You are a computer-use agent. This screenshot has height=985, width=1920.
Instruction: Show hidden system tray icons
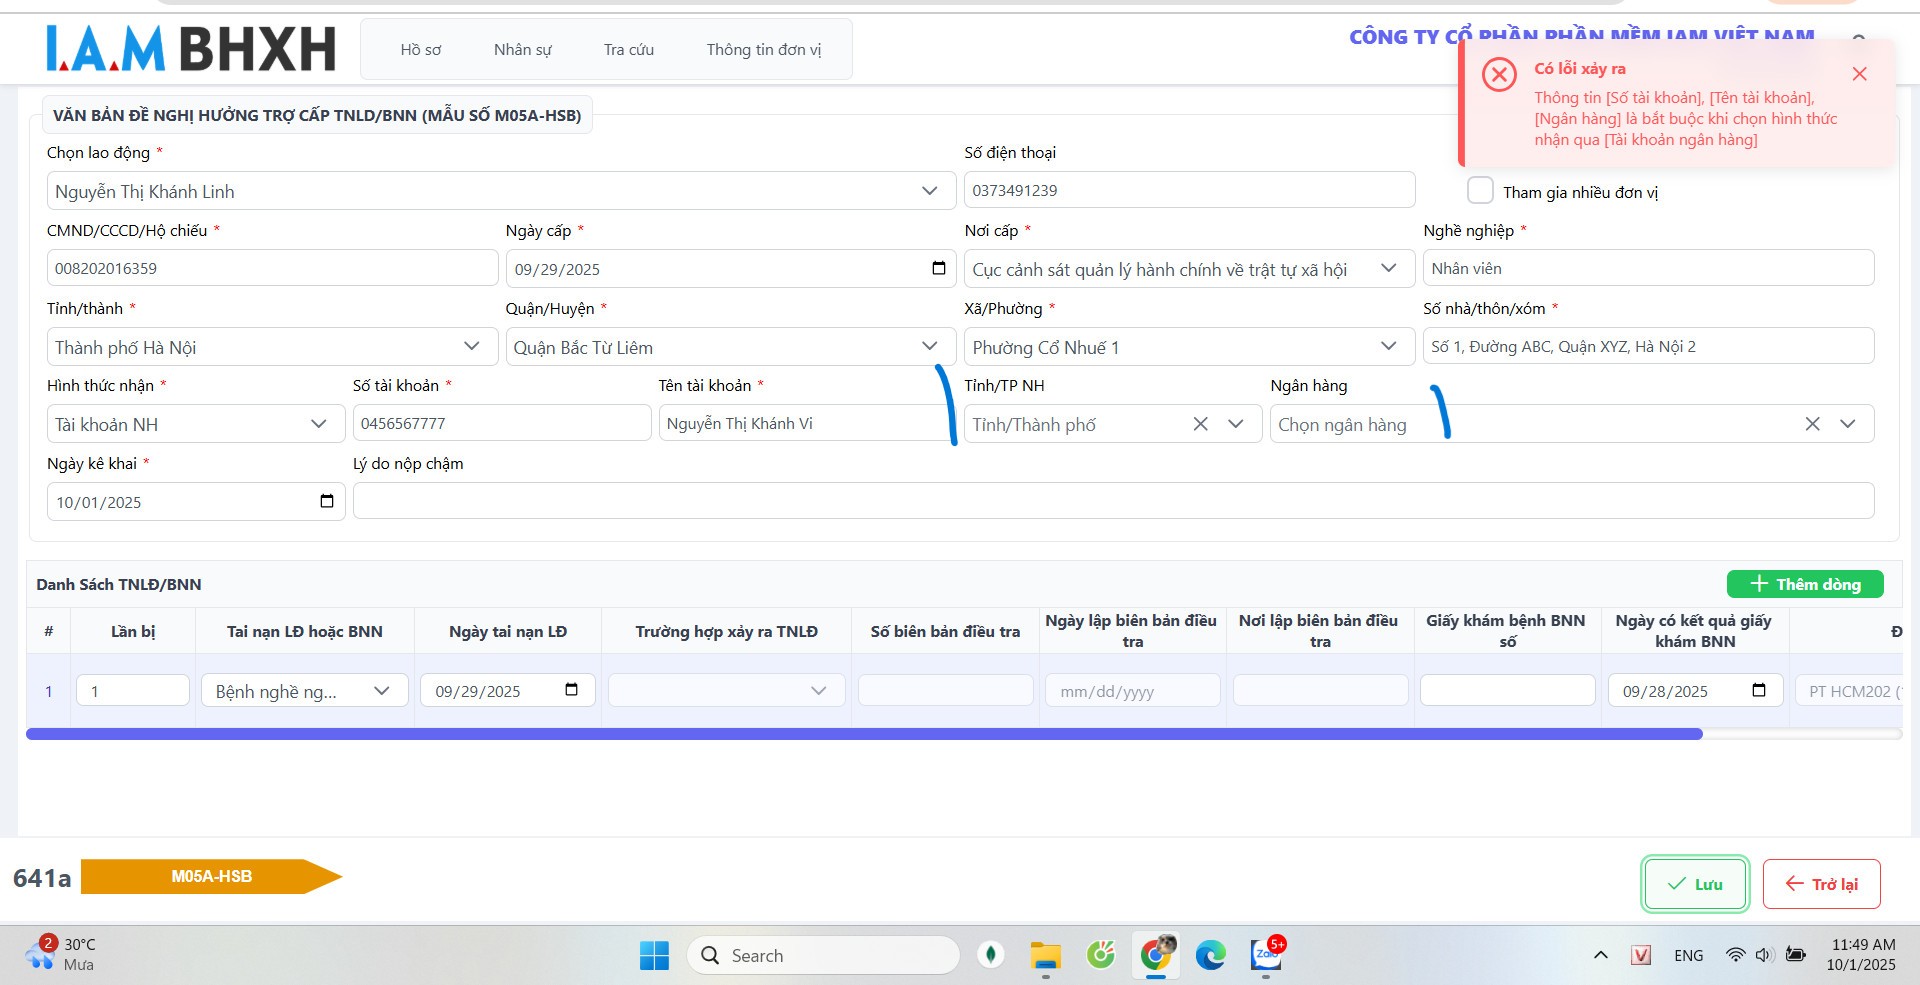coord(1600,955)
